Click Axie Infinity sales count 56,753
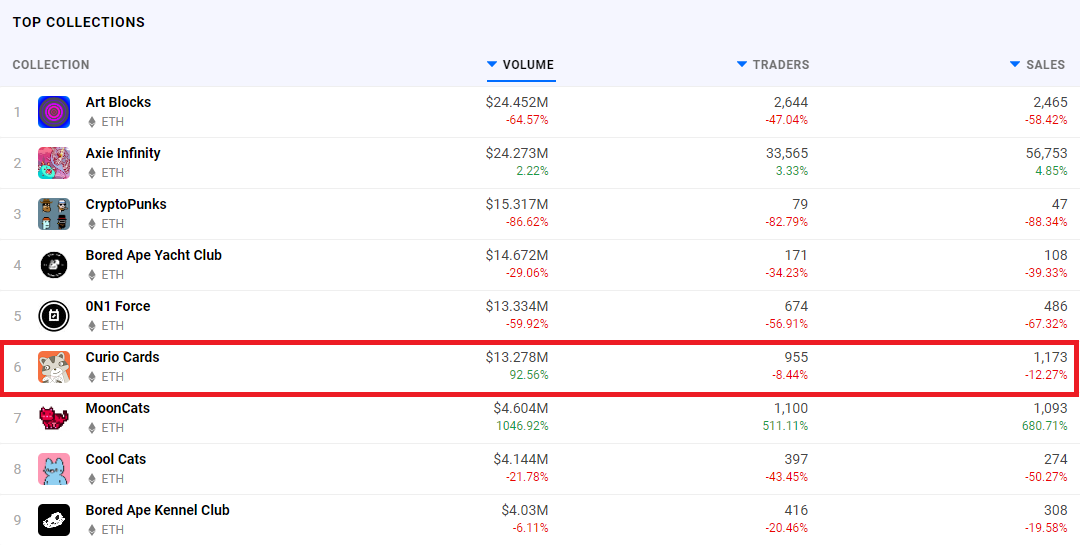1080x545 pixels. pos(1046,154)
